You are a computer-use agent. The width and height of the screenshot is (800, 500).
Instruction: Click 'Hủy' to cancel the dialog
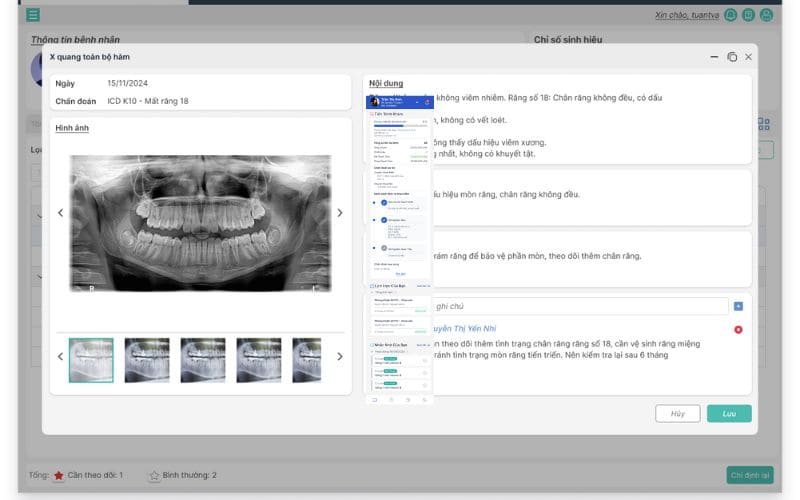click(x=677, y=413)
